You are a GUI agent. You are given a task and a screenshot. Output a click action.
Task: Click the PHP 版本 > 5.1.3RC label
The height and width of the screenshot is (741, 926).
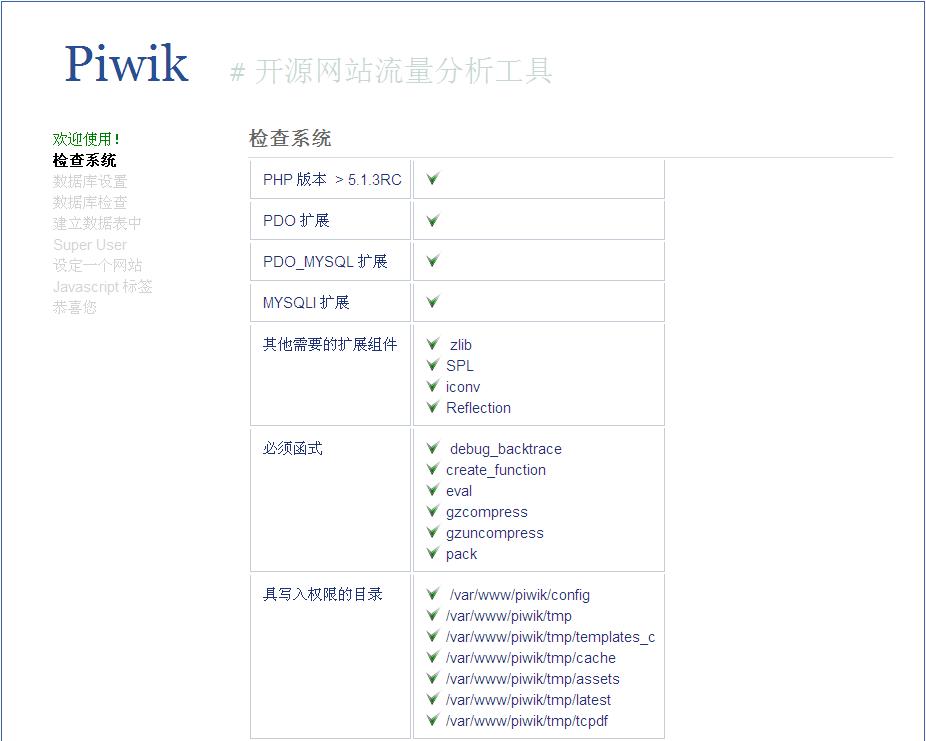[x=332, y=179]
